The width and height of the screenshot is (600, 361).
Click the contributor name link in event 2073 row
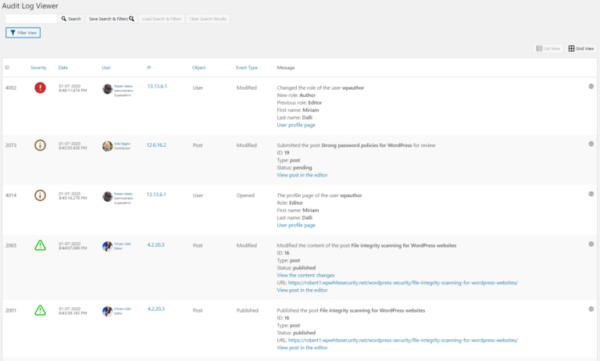coord(122,144)
